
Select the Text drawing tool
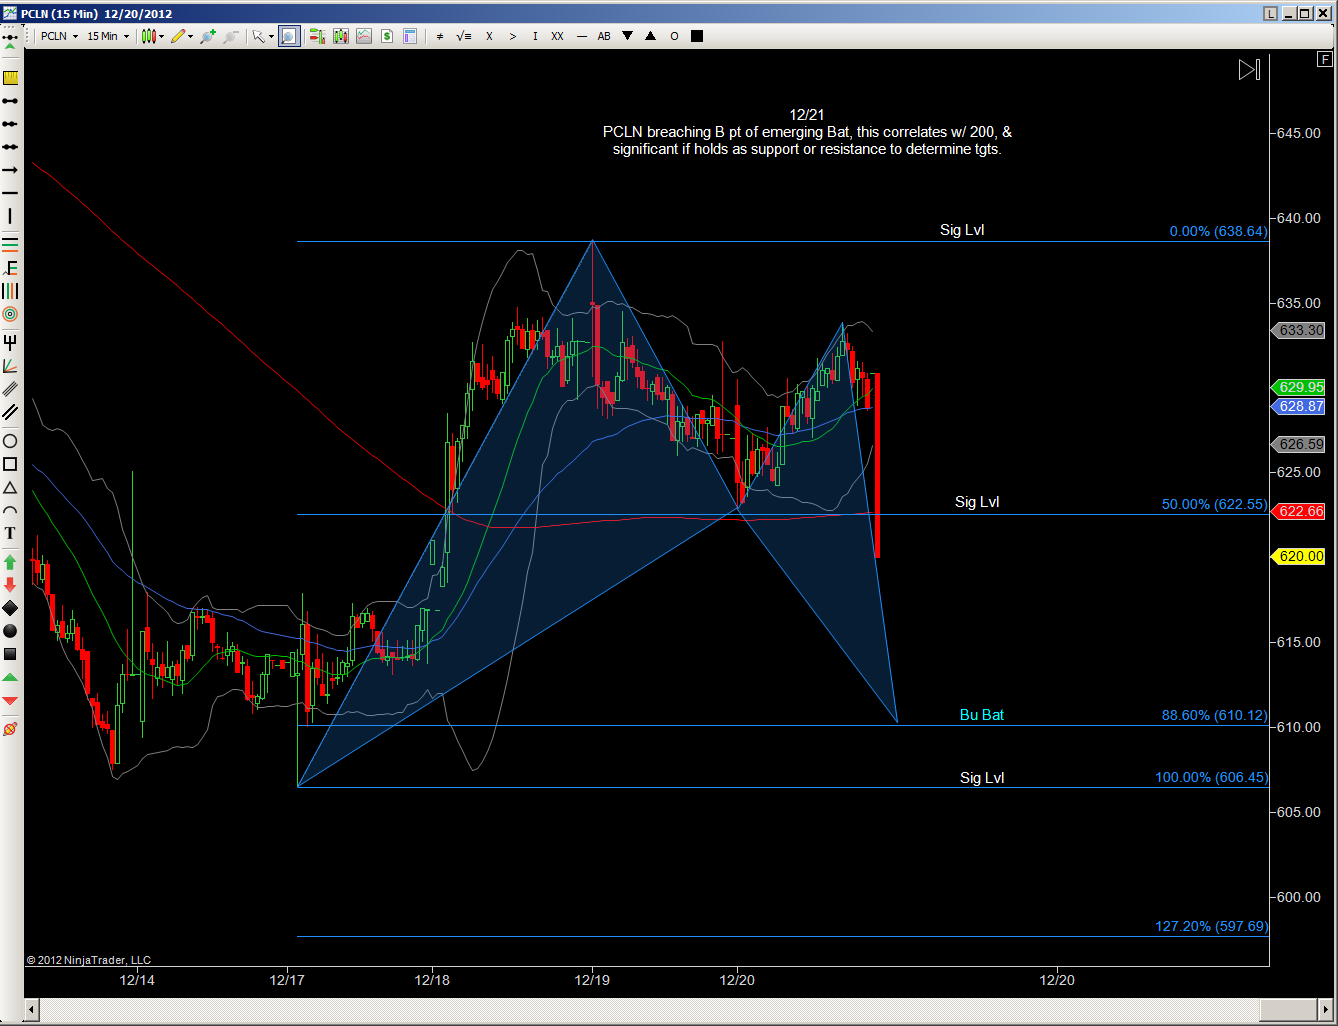tap(10, 533)
